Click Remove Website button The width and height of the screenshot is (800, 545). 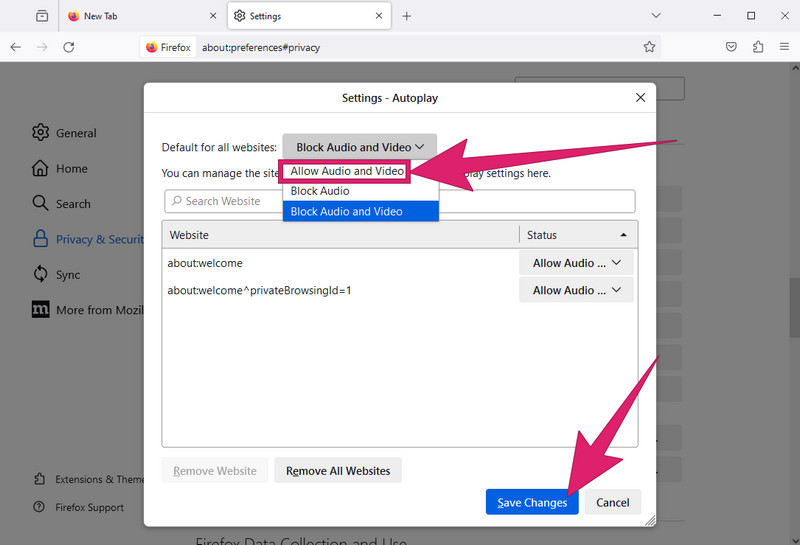215,470
